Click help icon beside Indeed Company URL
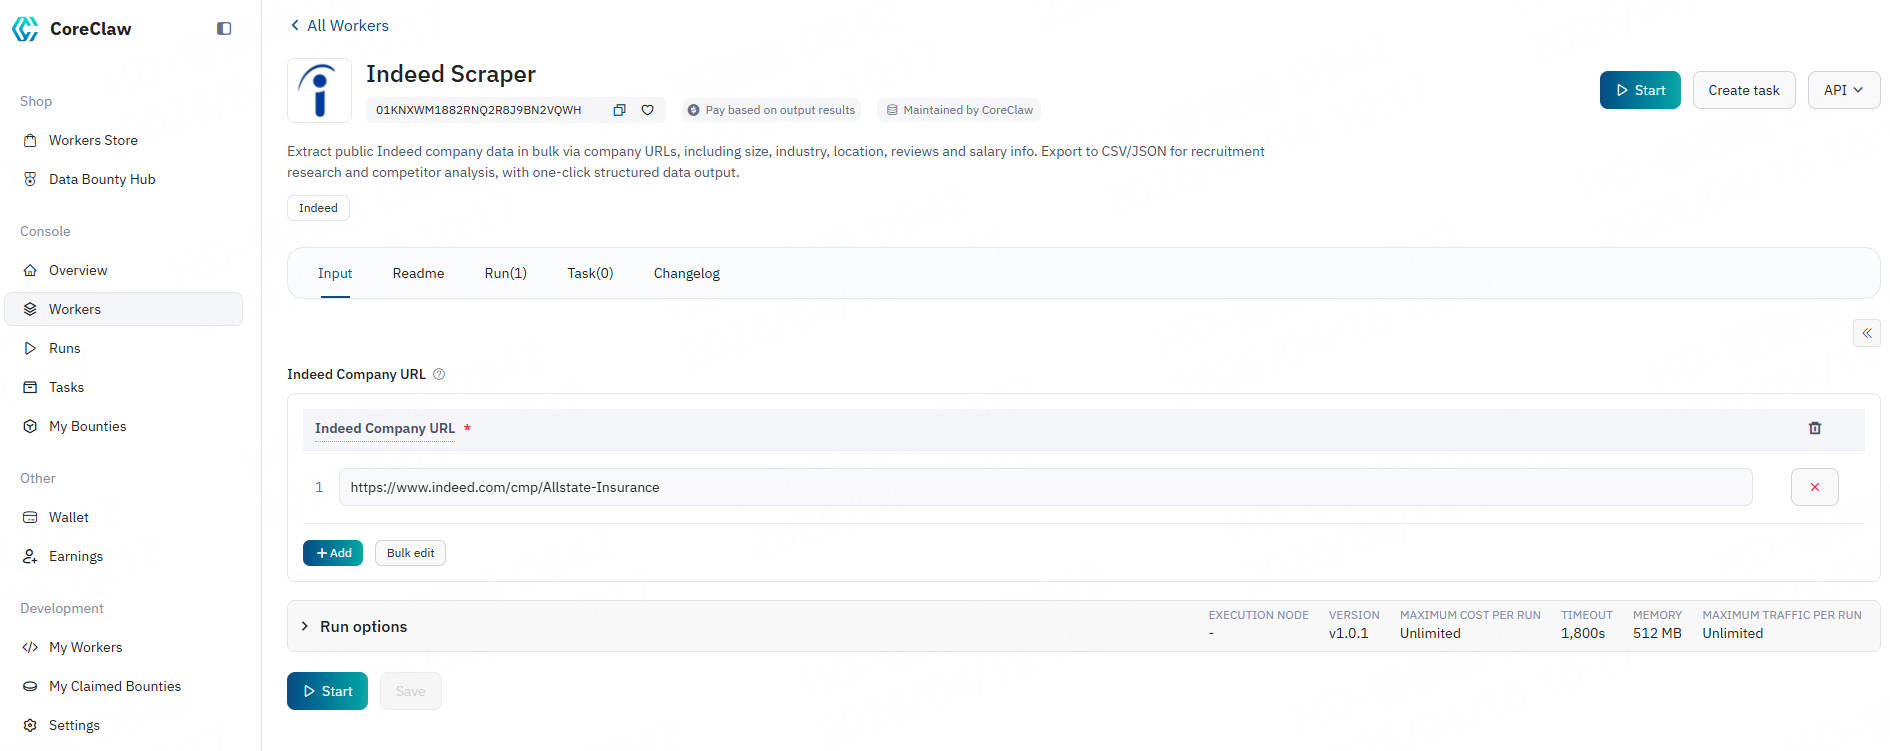The width and height of the screenshot is (1890, 751). click(x=439, y=374)
